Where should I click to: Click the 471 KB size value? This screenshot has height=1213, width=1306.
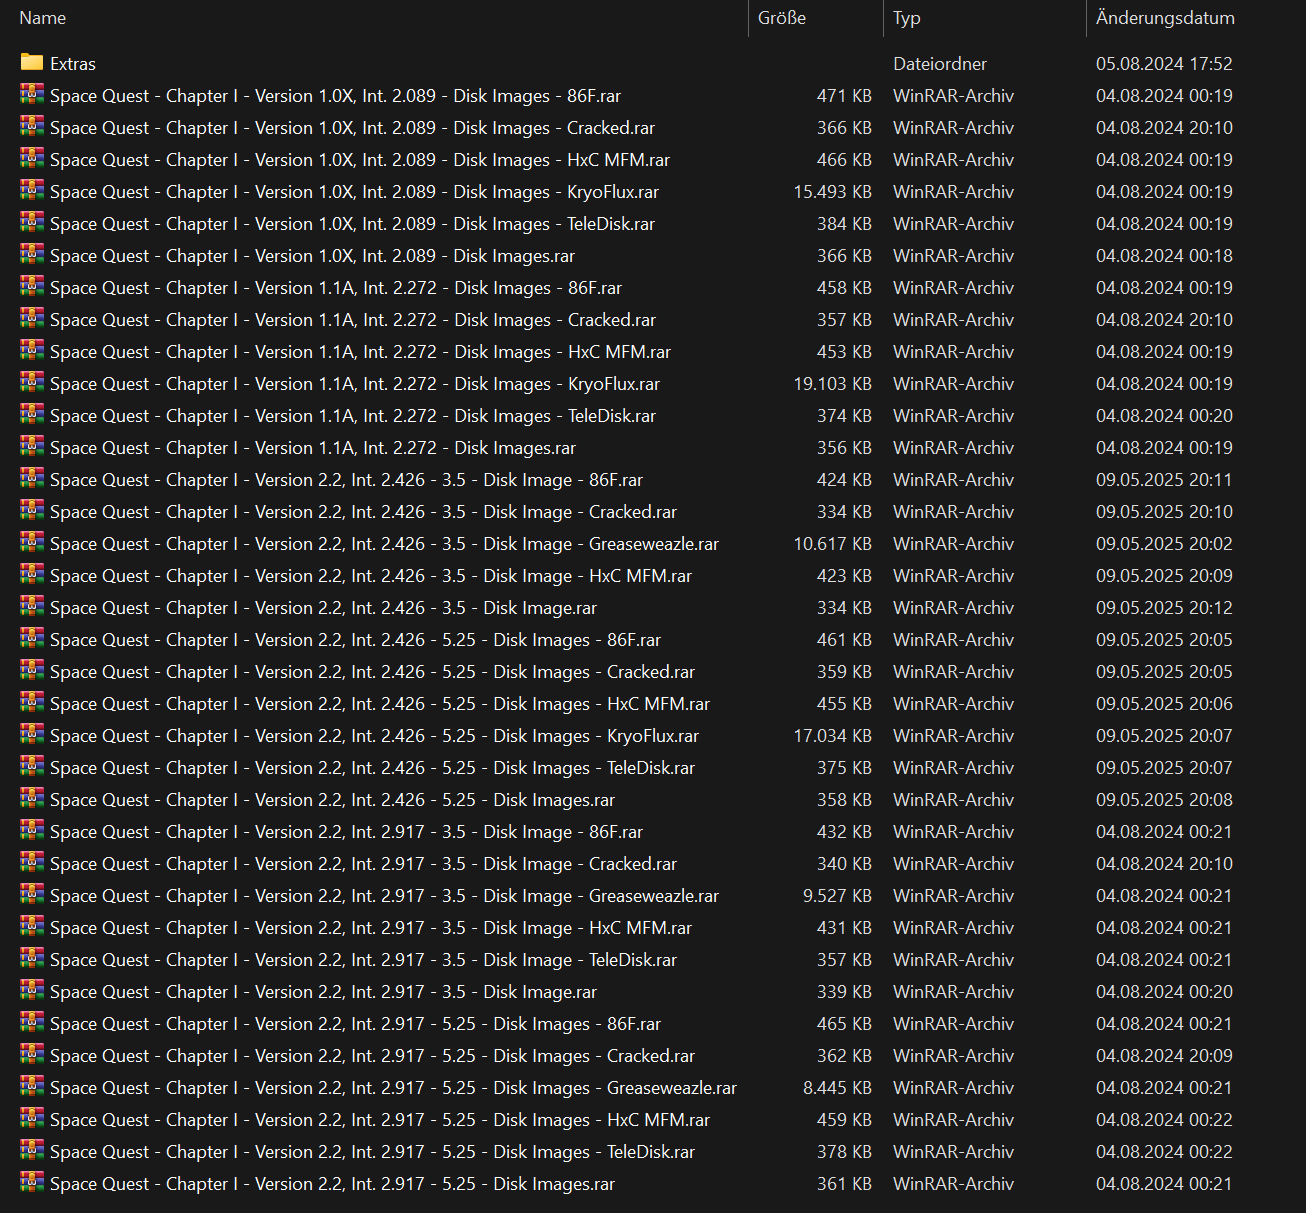[x=844, y=96]
